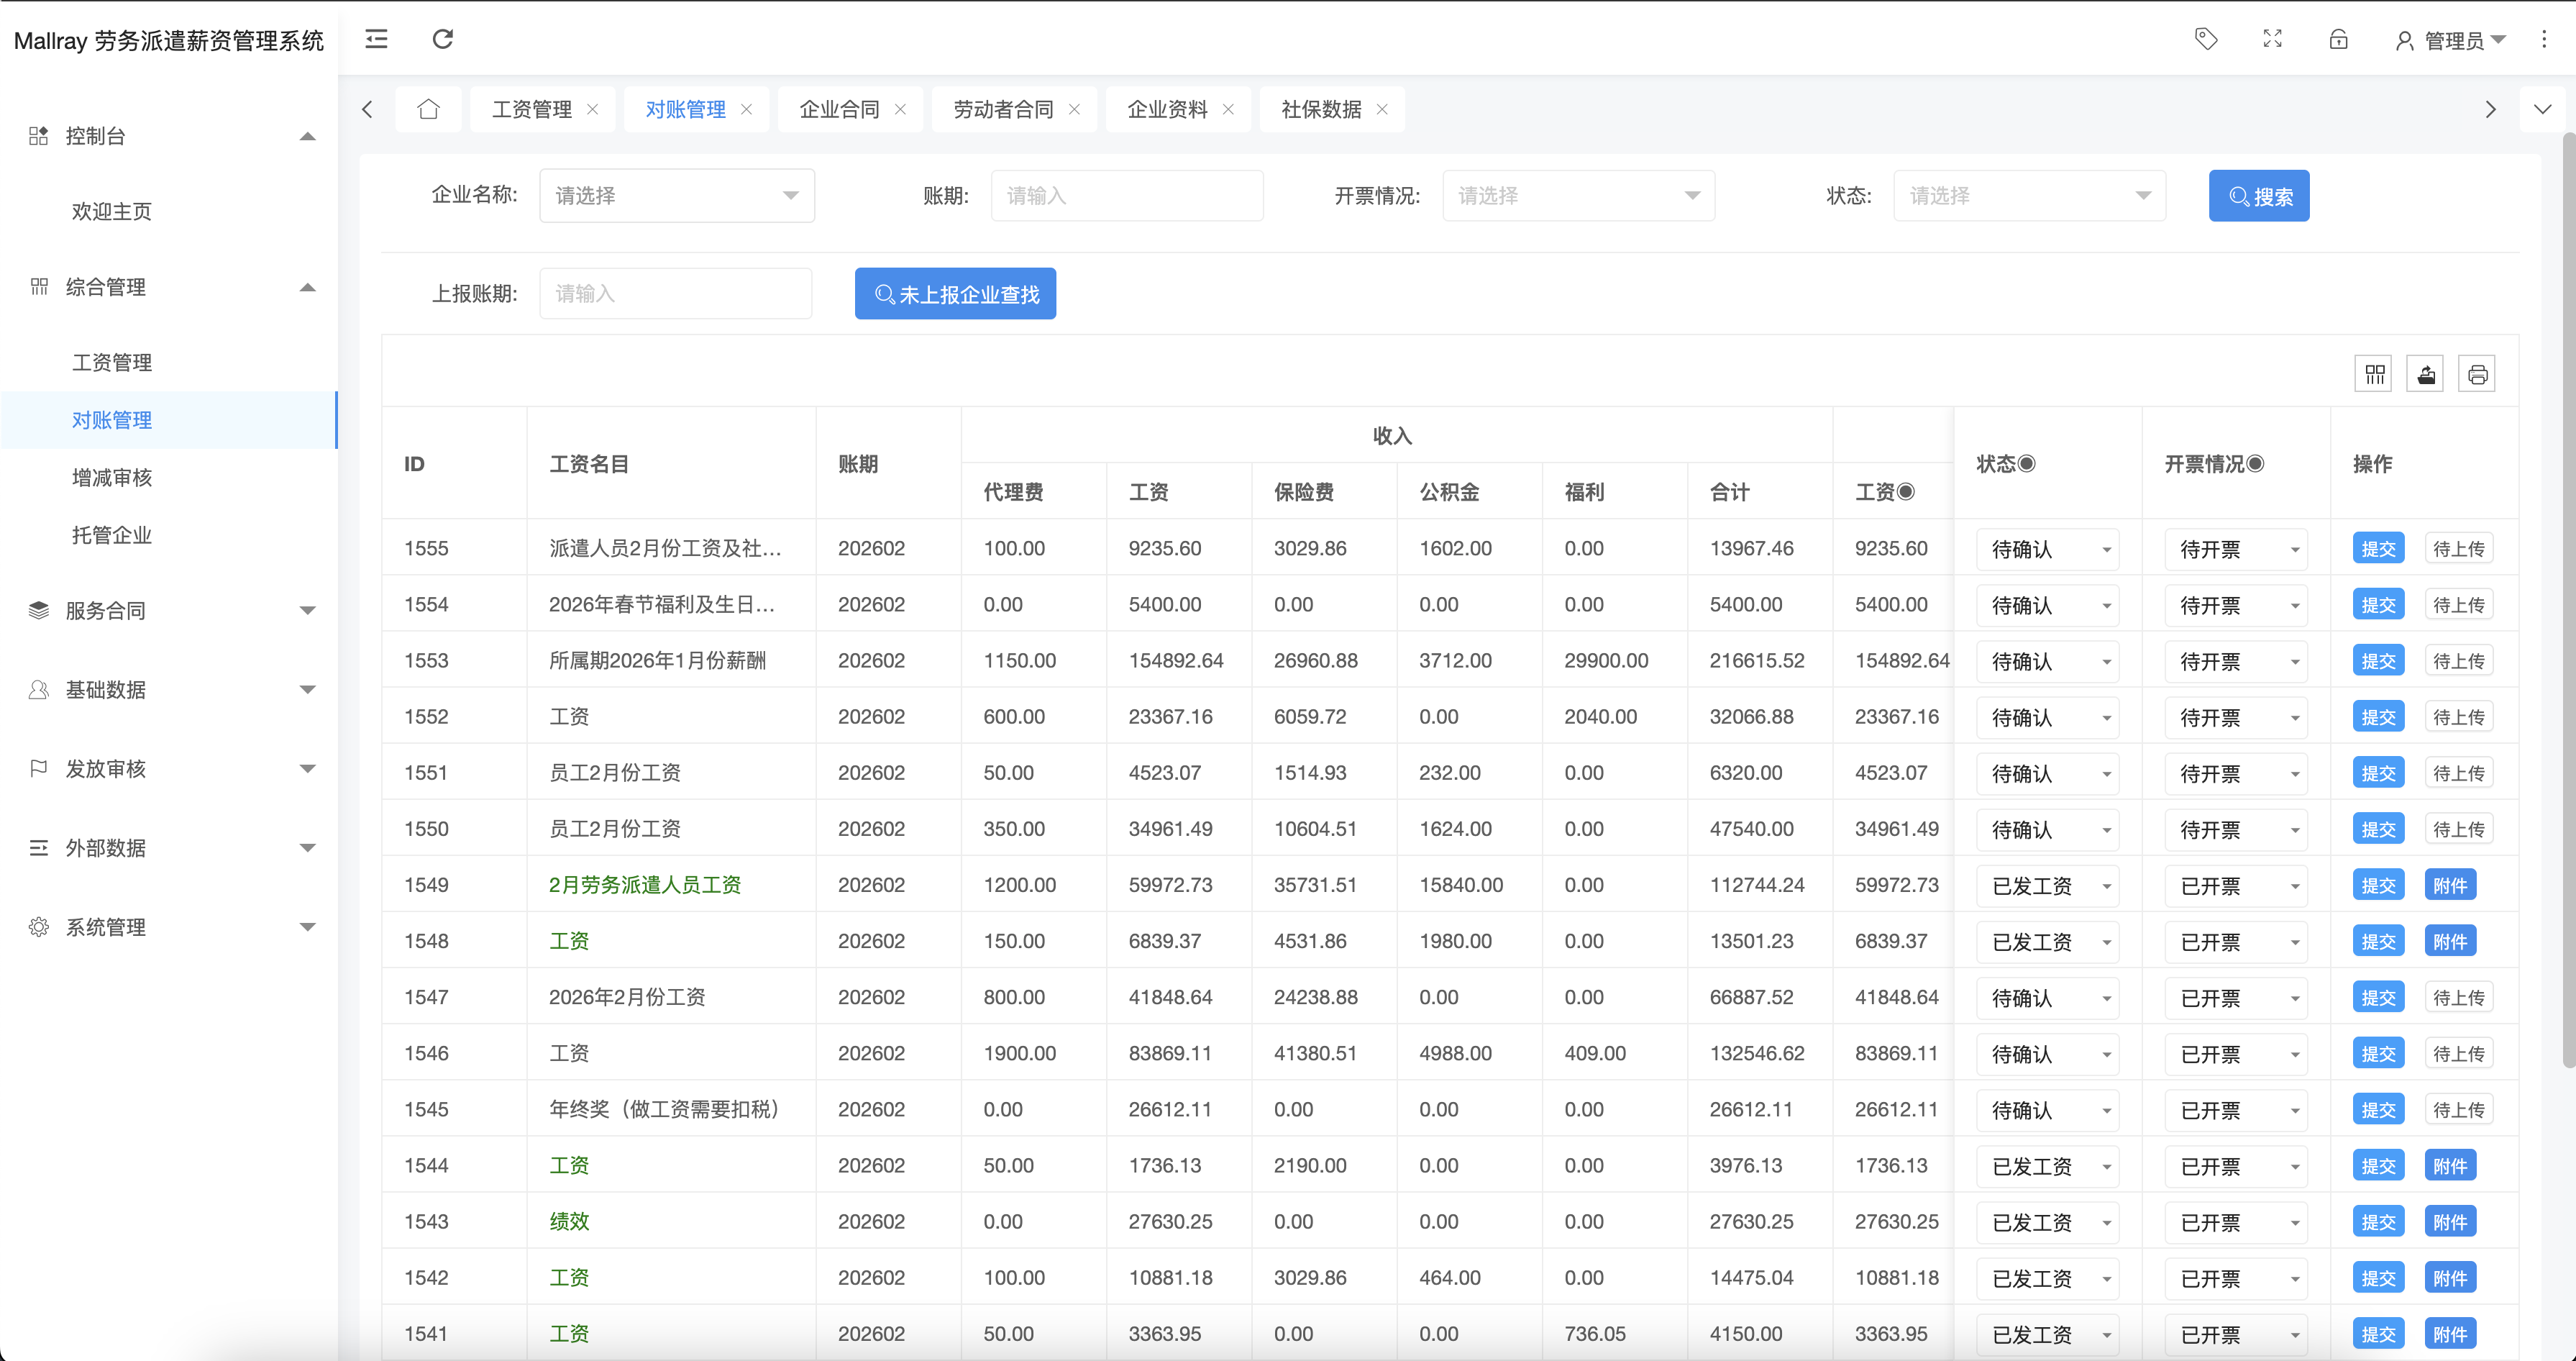Open the 企业名称 select dropdown
The height and width of the screenshot is (1361, 2576).
(677, 195)
